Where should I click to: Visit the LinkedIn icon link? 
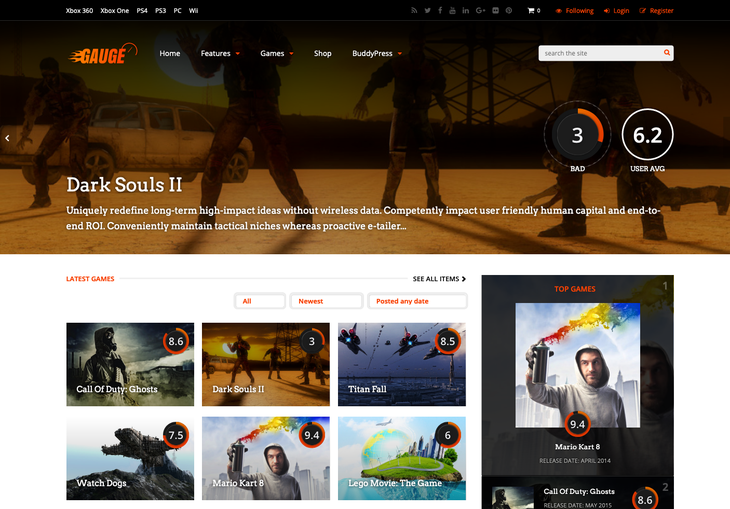click(466, 10)
